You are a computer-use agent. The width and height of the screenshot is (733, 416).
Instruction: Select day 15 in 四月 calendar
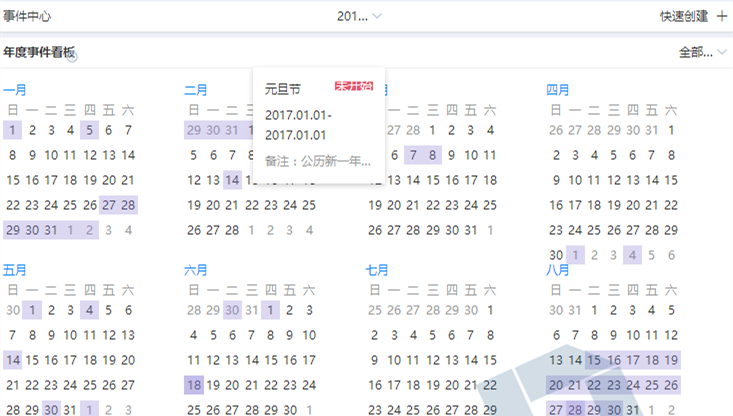point(671,180)
